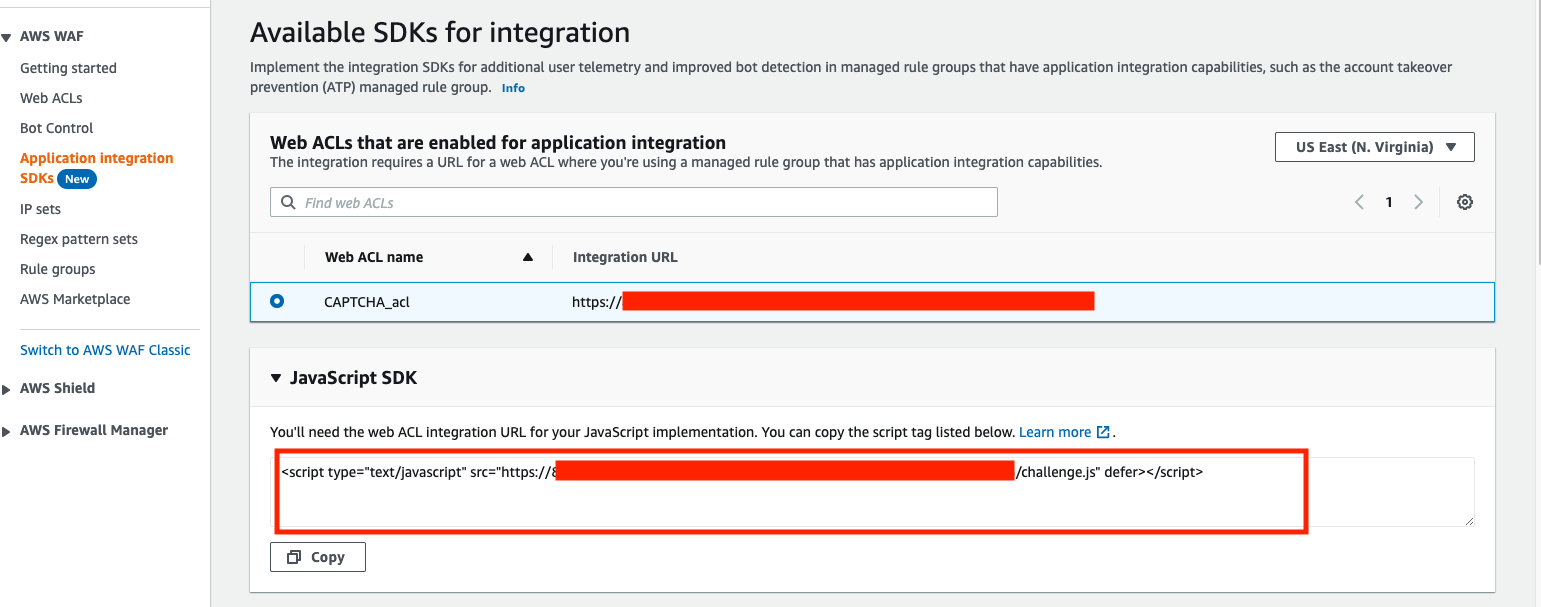Focus the Find web ACLs search field
The image size is (1541, 607).
(x=634, y=202)
